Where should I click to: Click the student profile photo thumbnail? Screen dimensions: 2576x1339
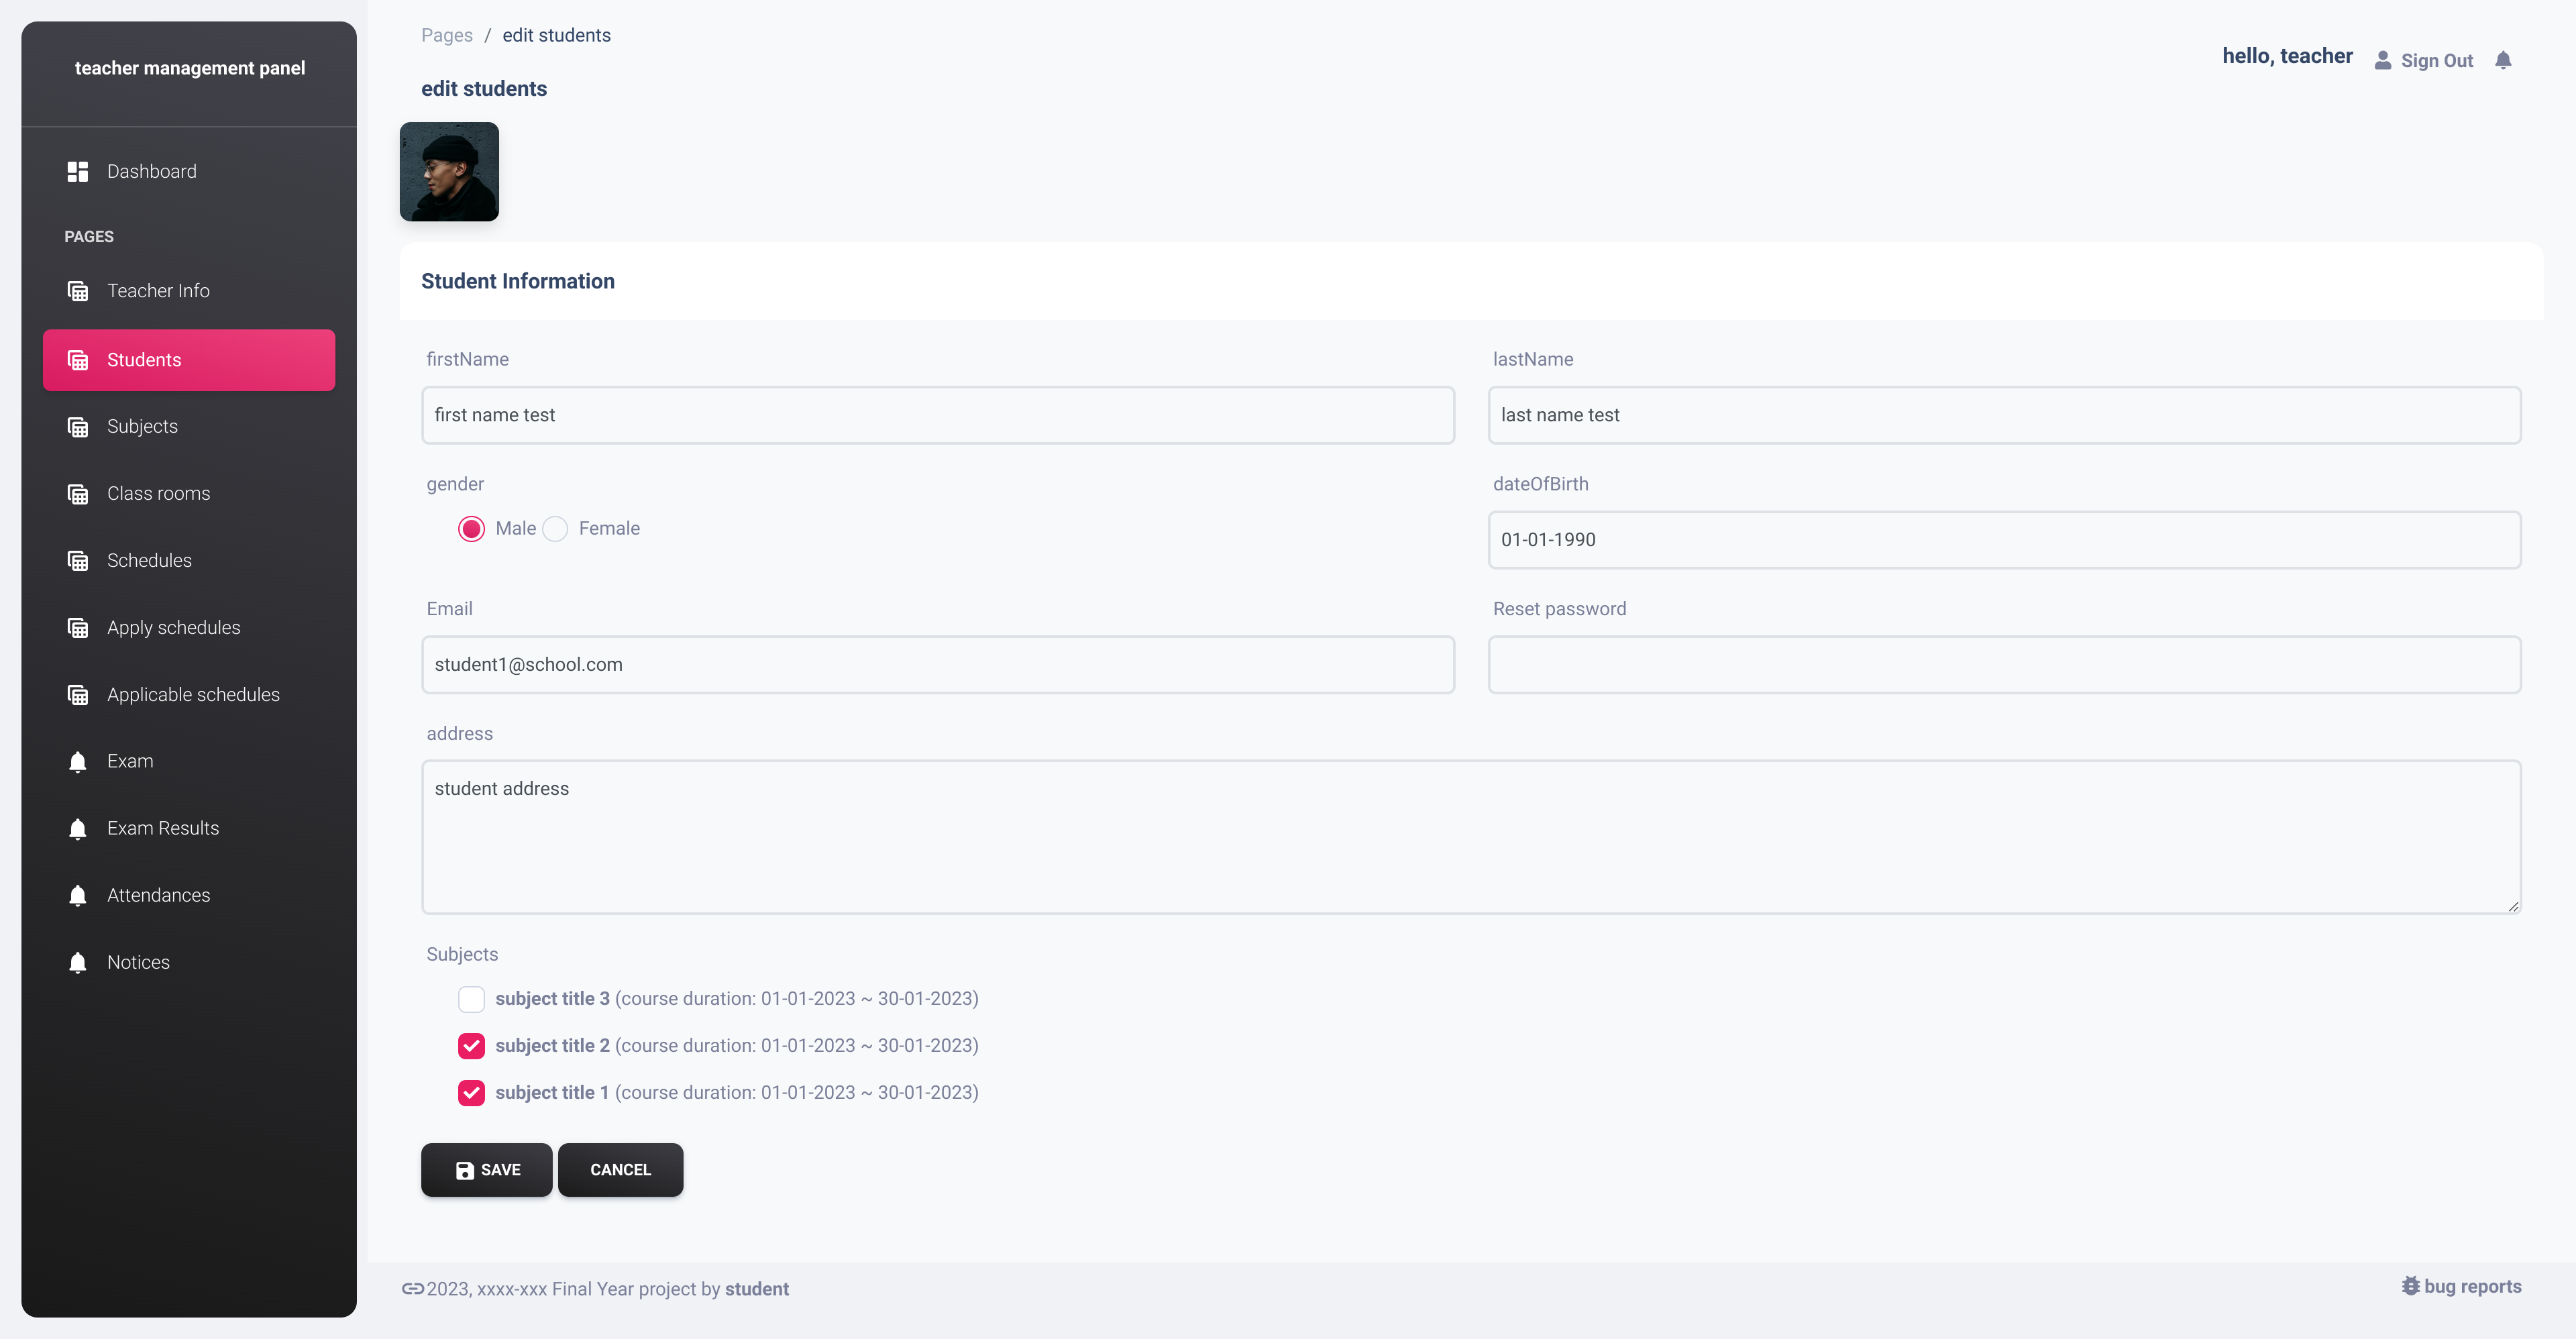pos(449,172)
